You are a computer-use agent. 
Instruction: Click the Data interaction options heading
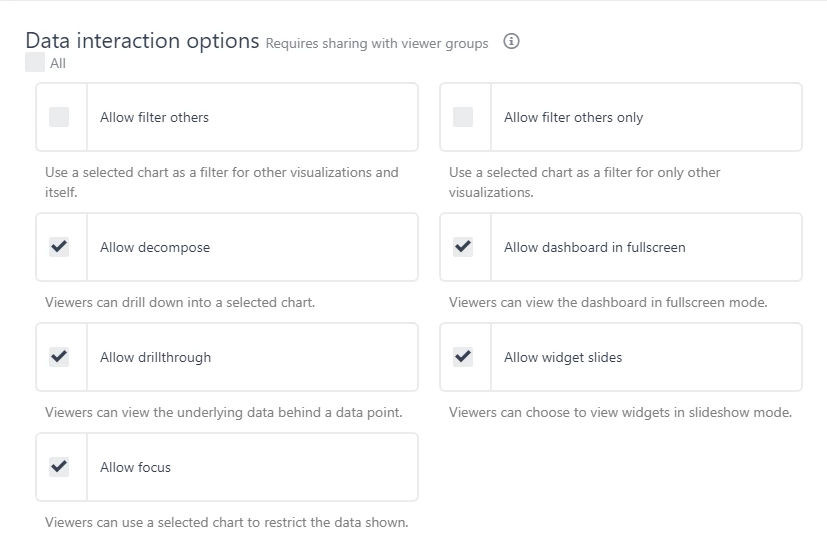(x=142, y=41)
